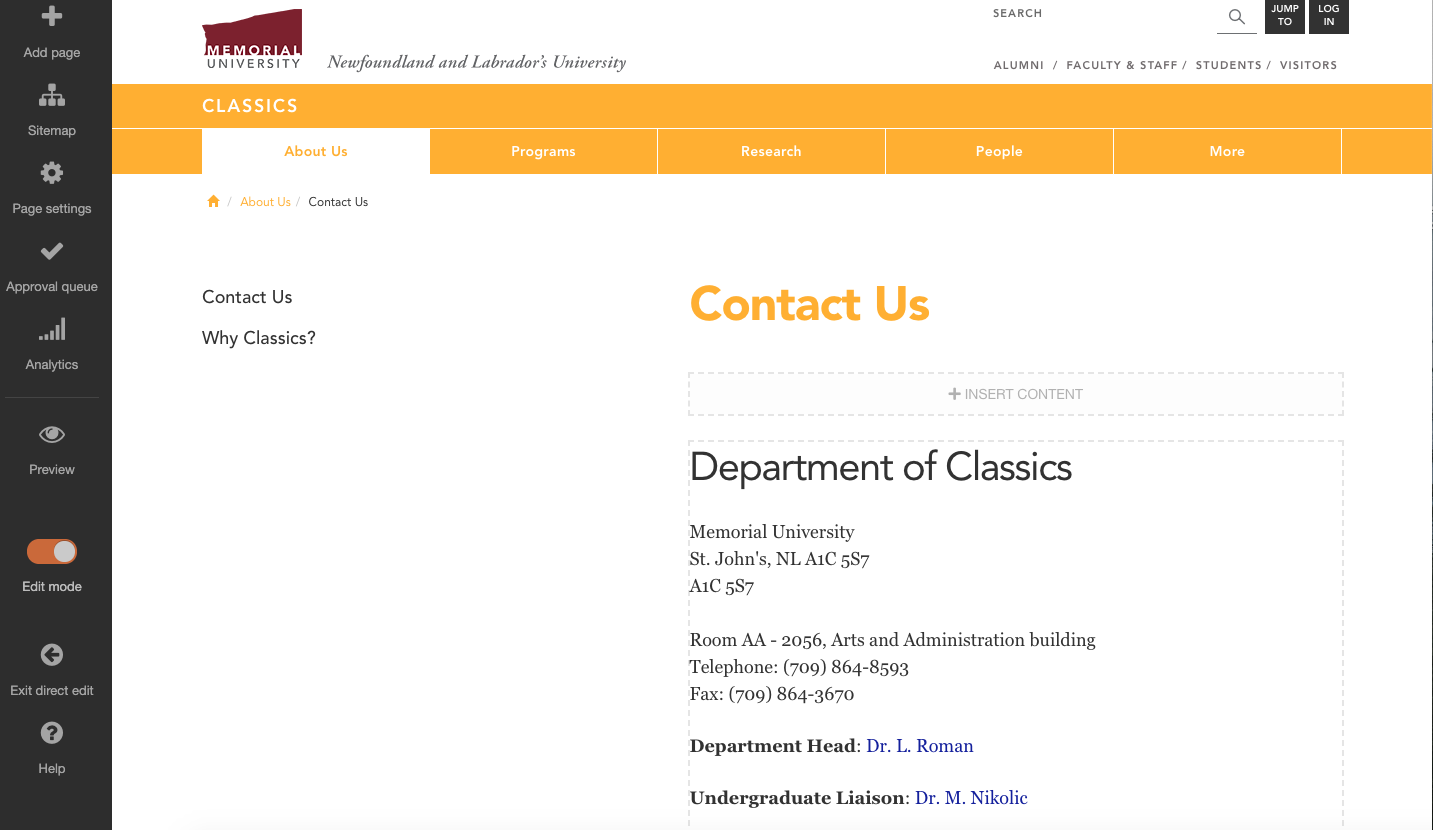Open the Visitors link
1433x830 pixels.
1308,65
